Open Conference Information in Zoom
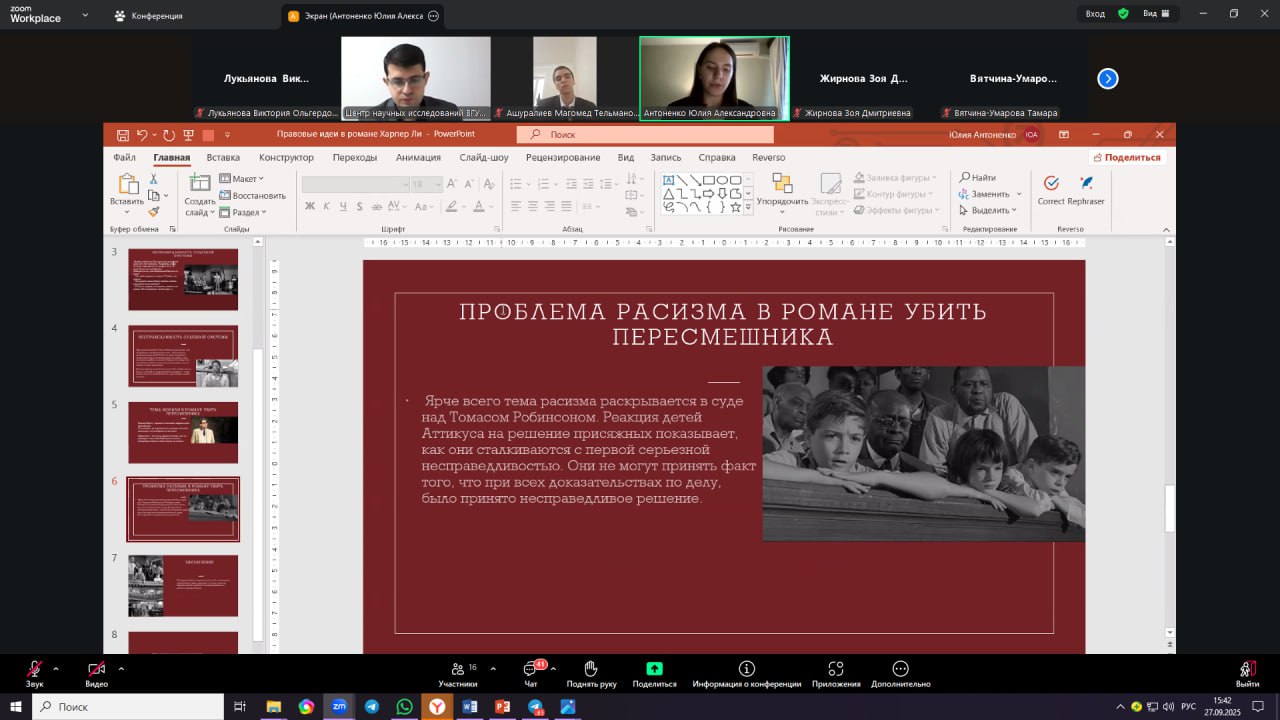This screenshot has width=1280, height=720. (x=746, y=669)
